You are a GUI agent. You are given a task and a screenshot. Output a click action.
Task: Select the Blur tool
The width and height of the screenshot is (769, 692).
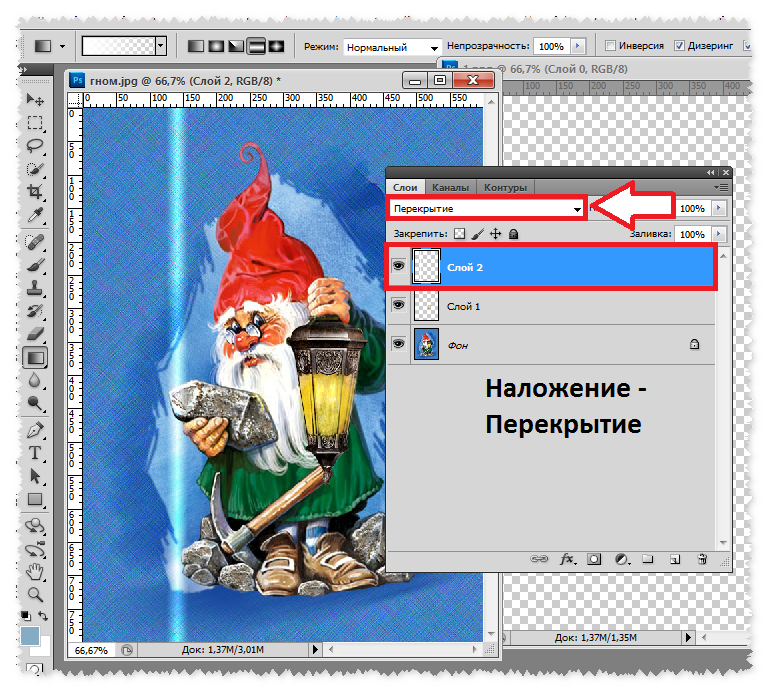click(x=35, y=380)
